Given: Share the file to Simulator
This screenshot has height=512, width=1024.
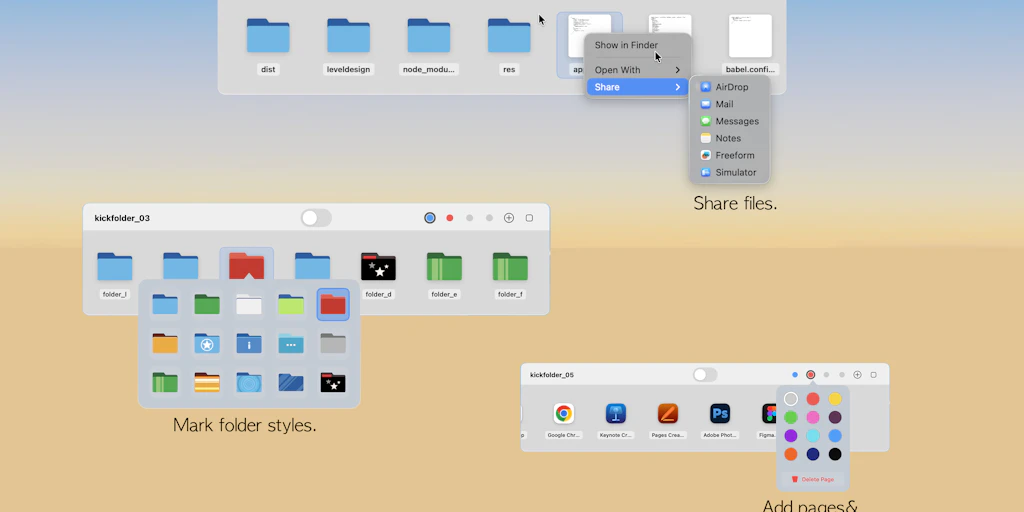Looking at the screenshot, I should click(x=729, y=172).
